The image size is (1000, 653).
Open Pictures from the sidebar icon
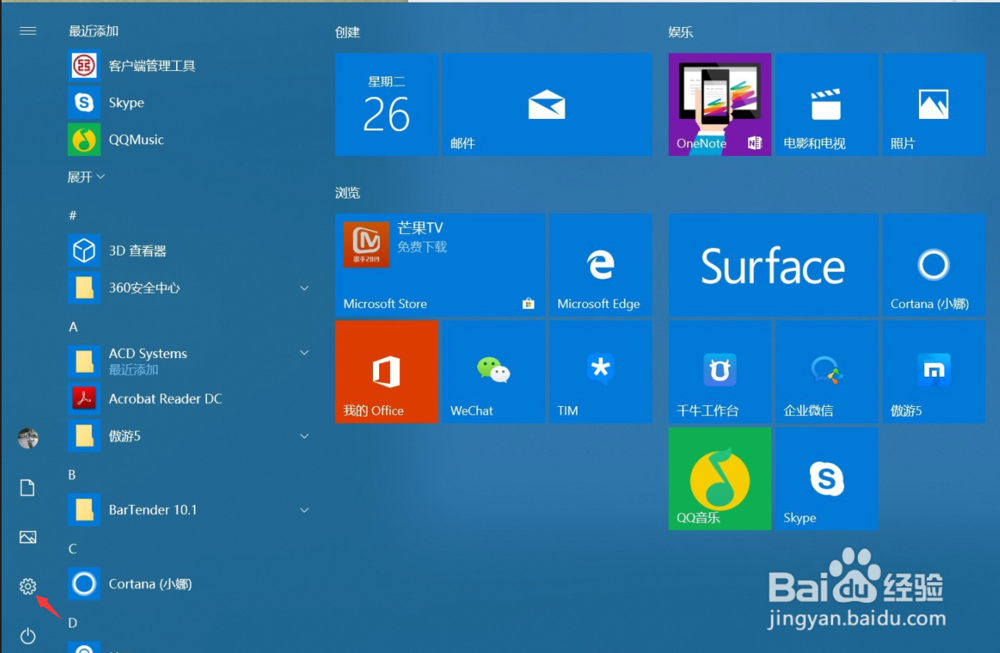28,537
